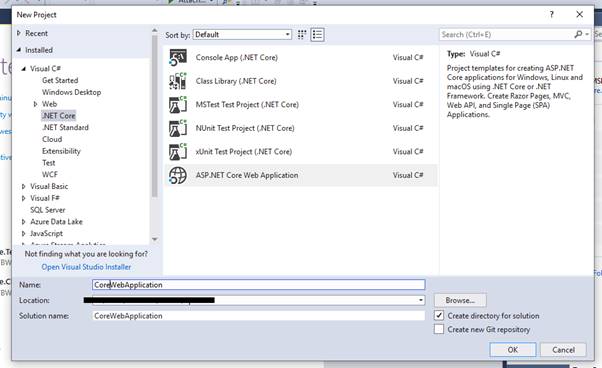Select the Test category

[48, 163]
